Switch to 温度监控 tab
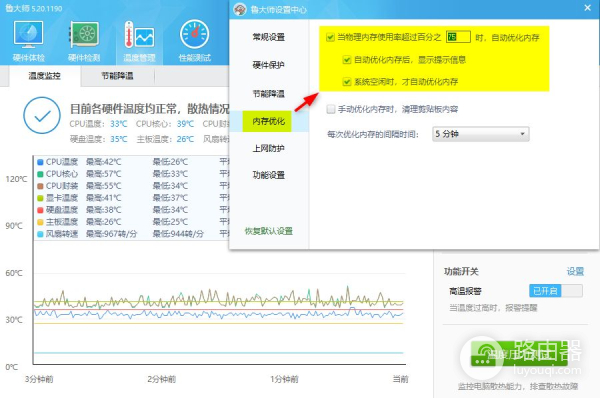Screen dimensions: 600x398 (44, 76)
